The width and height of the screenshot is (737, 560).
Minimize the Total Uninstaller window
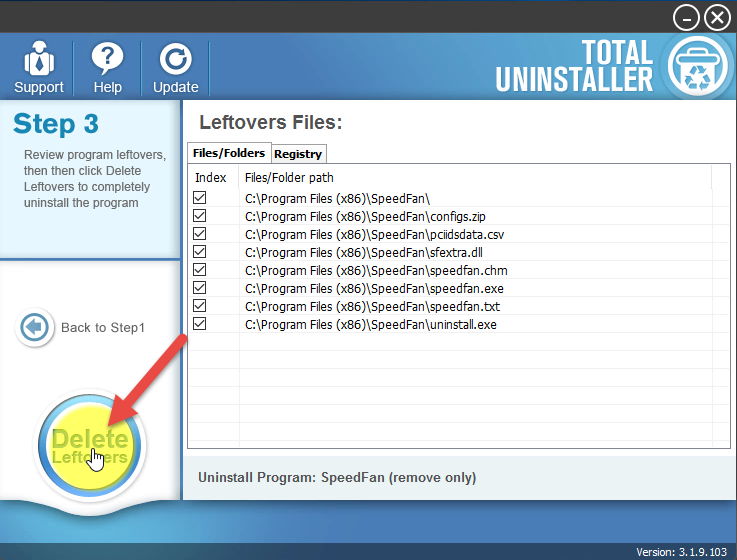[686, 18]
